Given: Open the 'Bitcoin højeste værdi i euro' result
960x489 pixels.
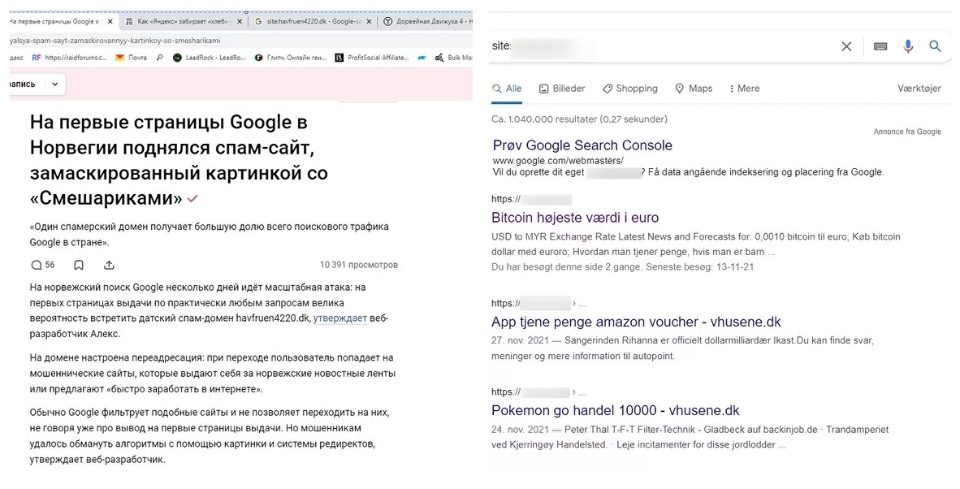Looking at the screenshot, I should click(575, 217).
